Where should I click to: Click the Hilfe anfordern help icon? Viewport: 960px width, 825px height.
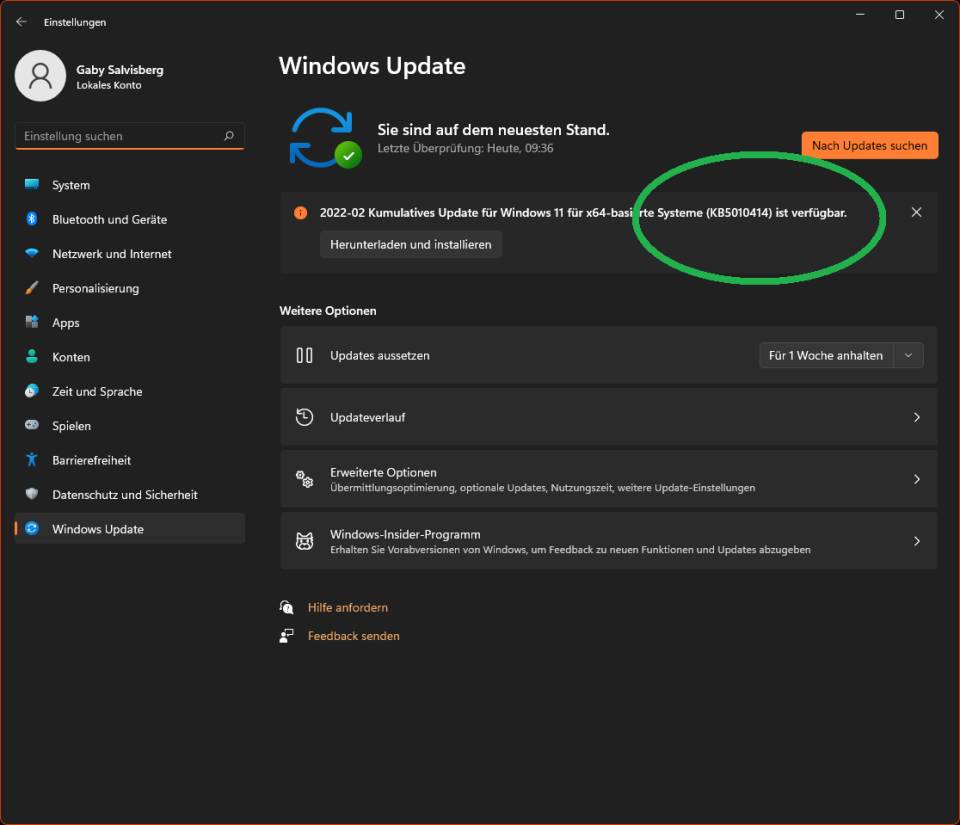tap(287, 607)
